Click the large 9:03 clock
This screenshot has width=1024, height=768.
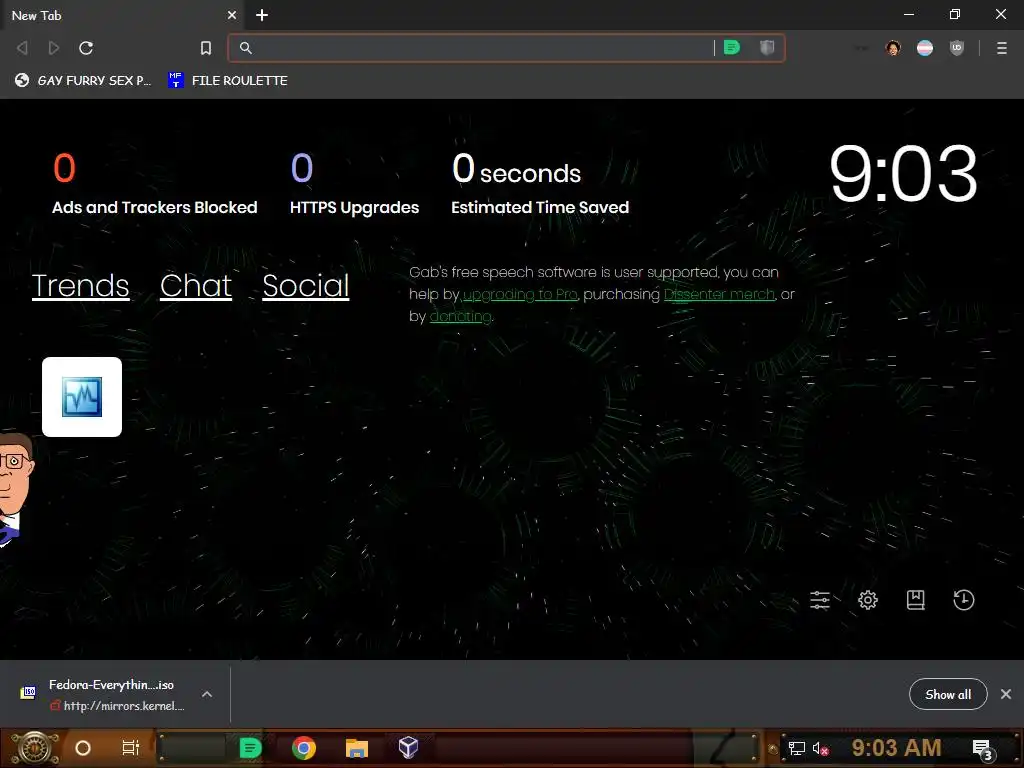[903, 174]
